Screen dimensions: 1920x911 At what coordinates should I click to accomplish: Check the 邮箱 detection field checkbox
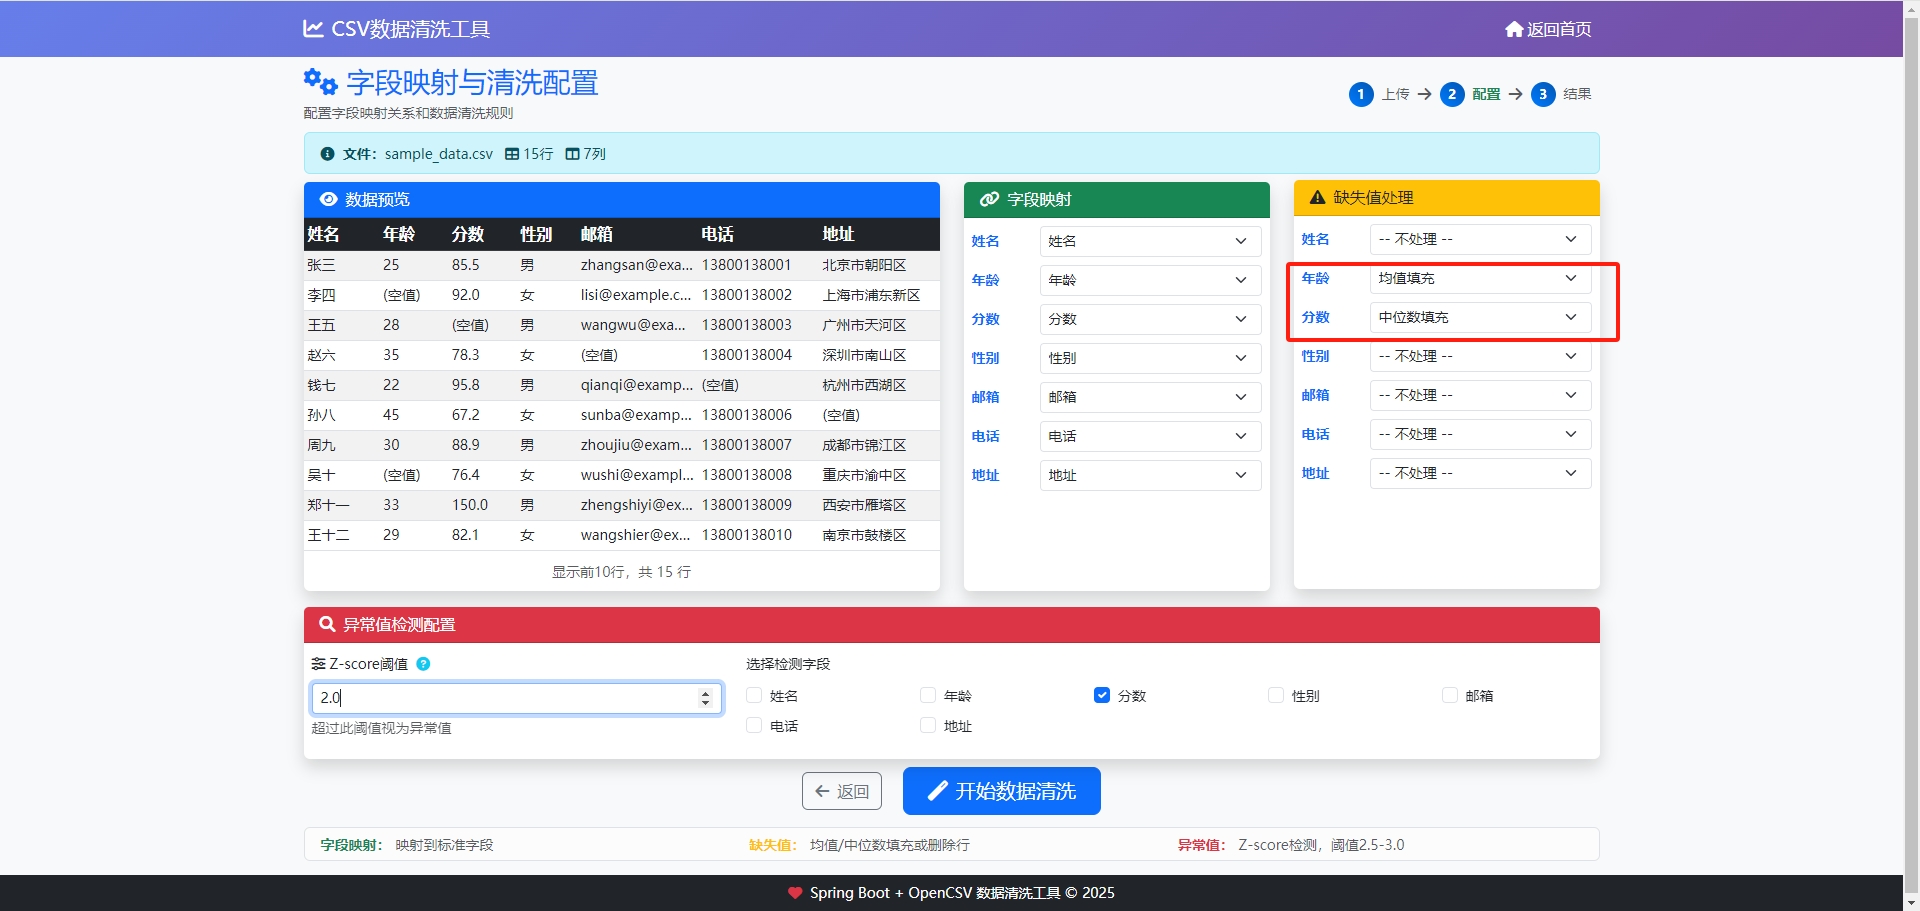coord(1450,695)
